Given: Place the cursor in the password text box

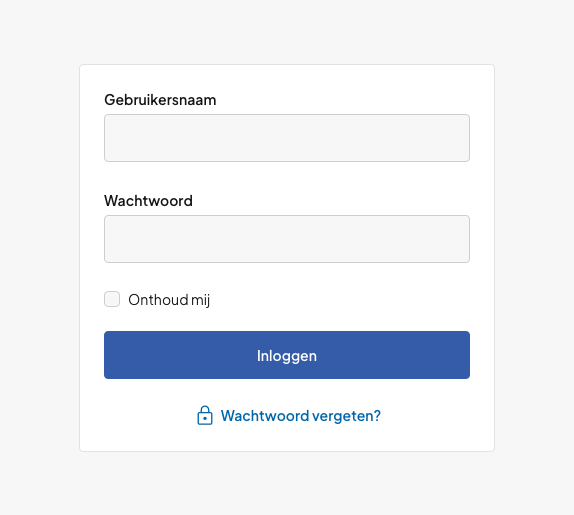Looking at the screenshot, I should pyautogui.click(x=287, y=239).
